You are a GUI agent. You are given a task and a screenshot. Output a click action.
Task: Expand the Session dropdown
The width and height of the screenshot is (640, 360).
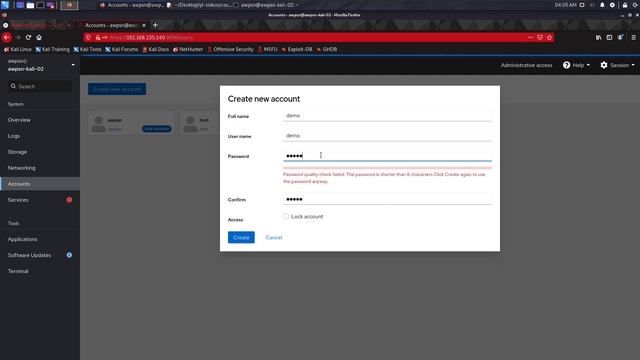tap(633, 65)
